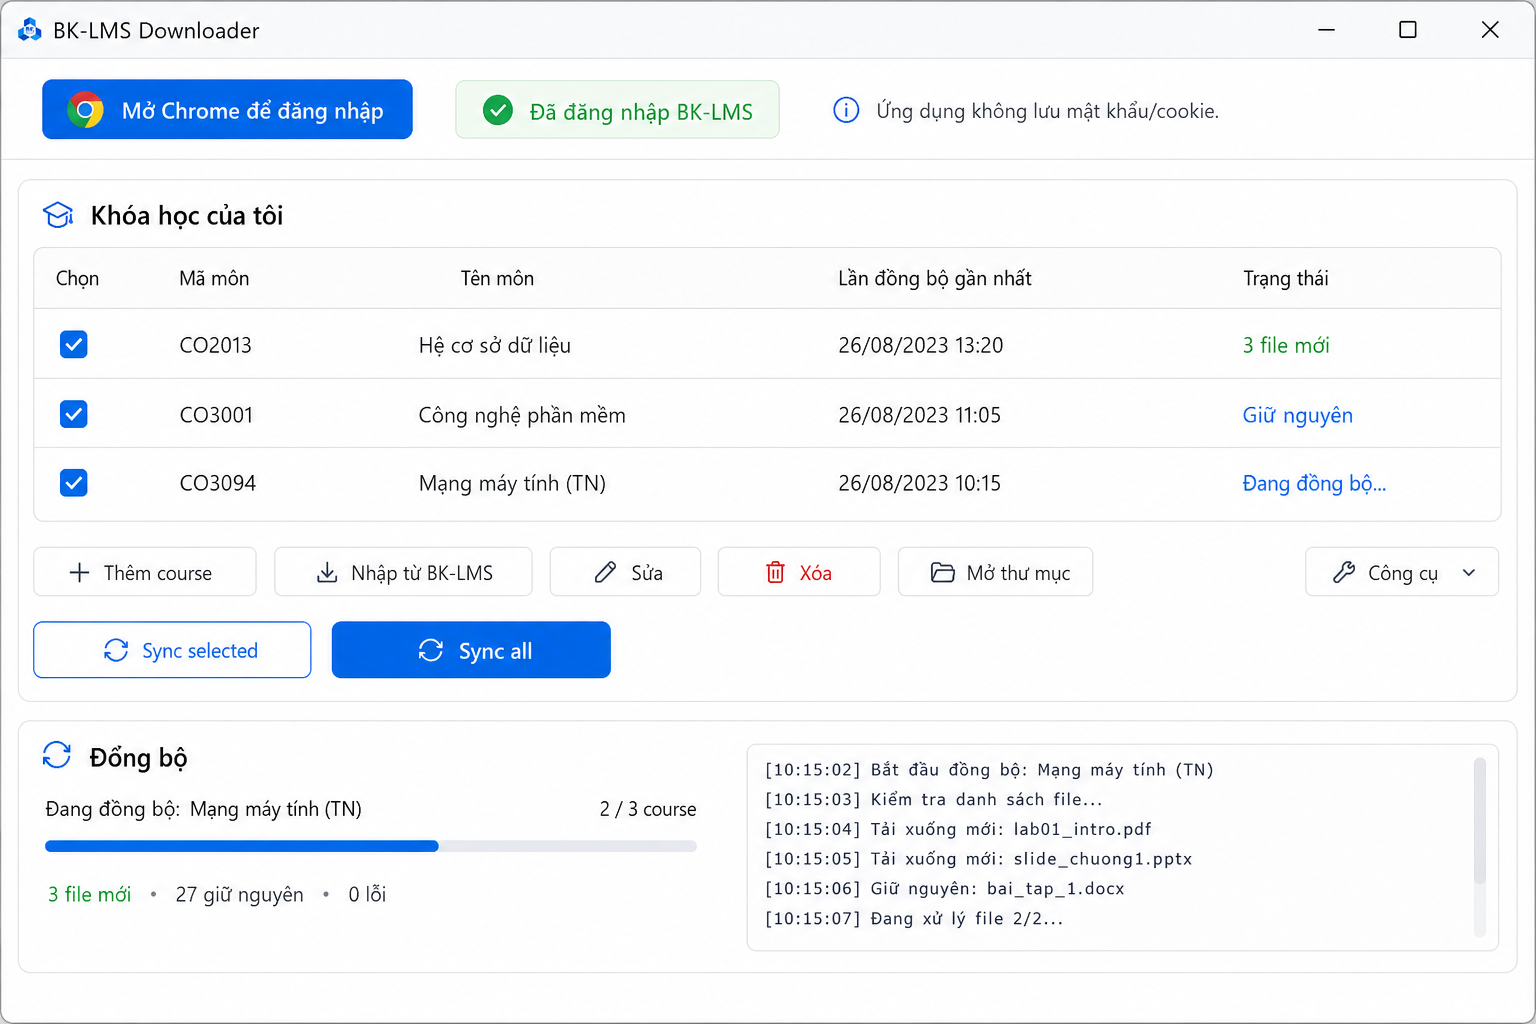Click the sync progress bar

371,846
